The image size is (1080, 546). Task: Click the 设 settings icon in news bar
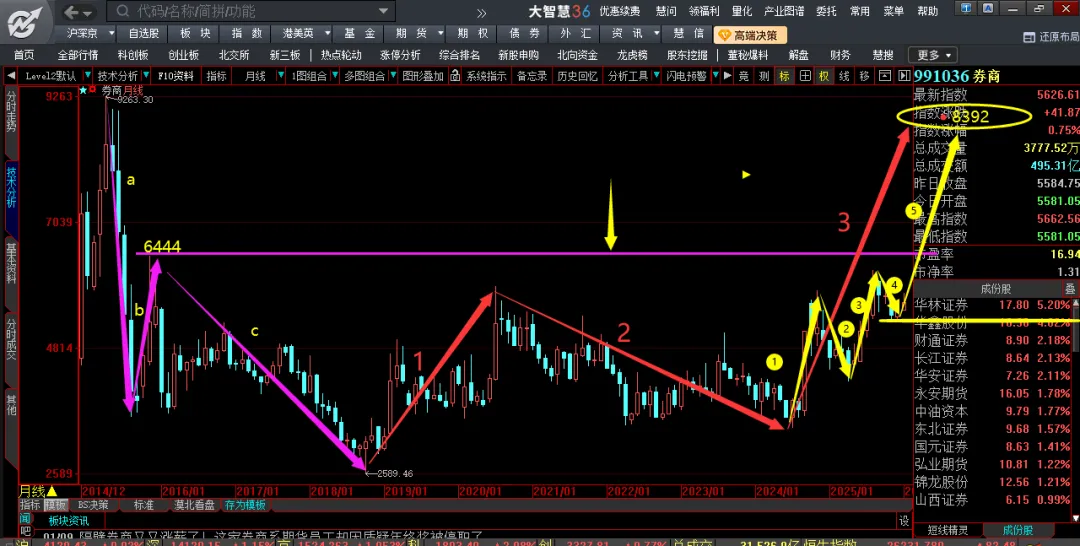(904, 521)
